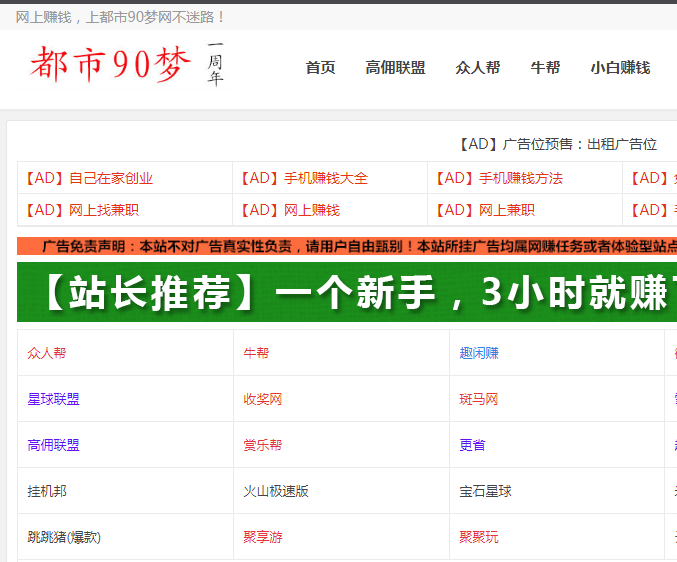Click the orange 广告免责声明 notice bar
This screenshot has width=677, height=562.
tap(347, 246)
